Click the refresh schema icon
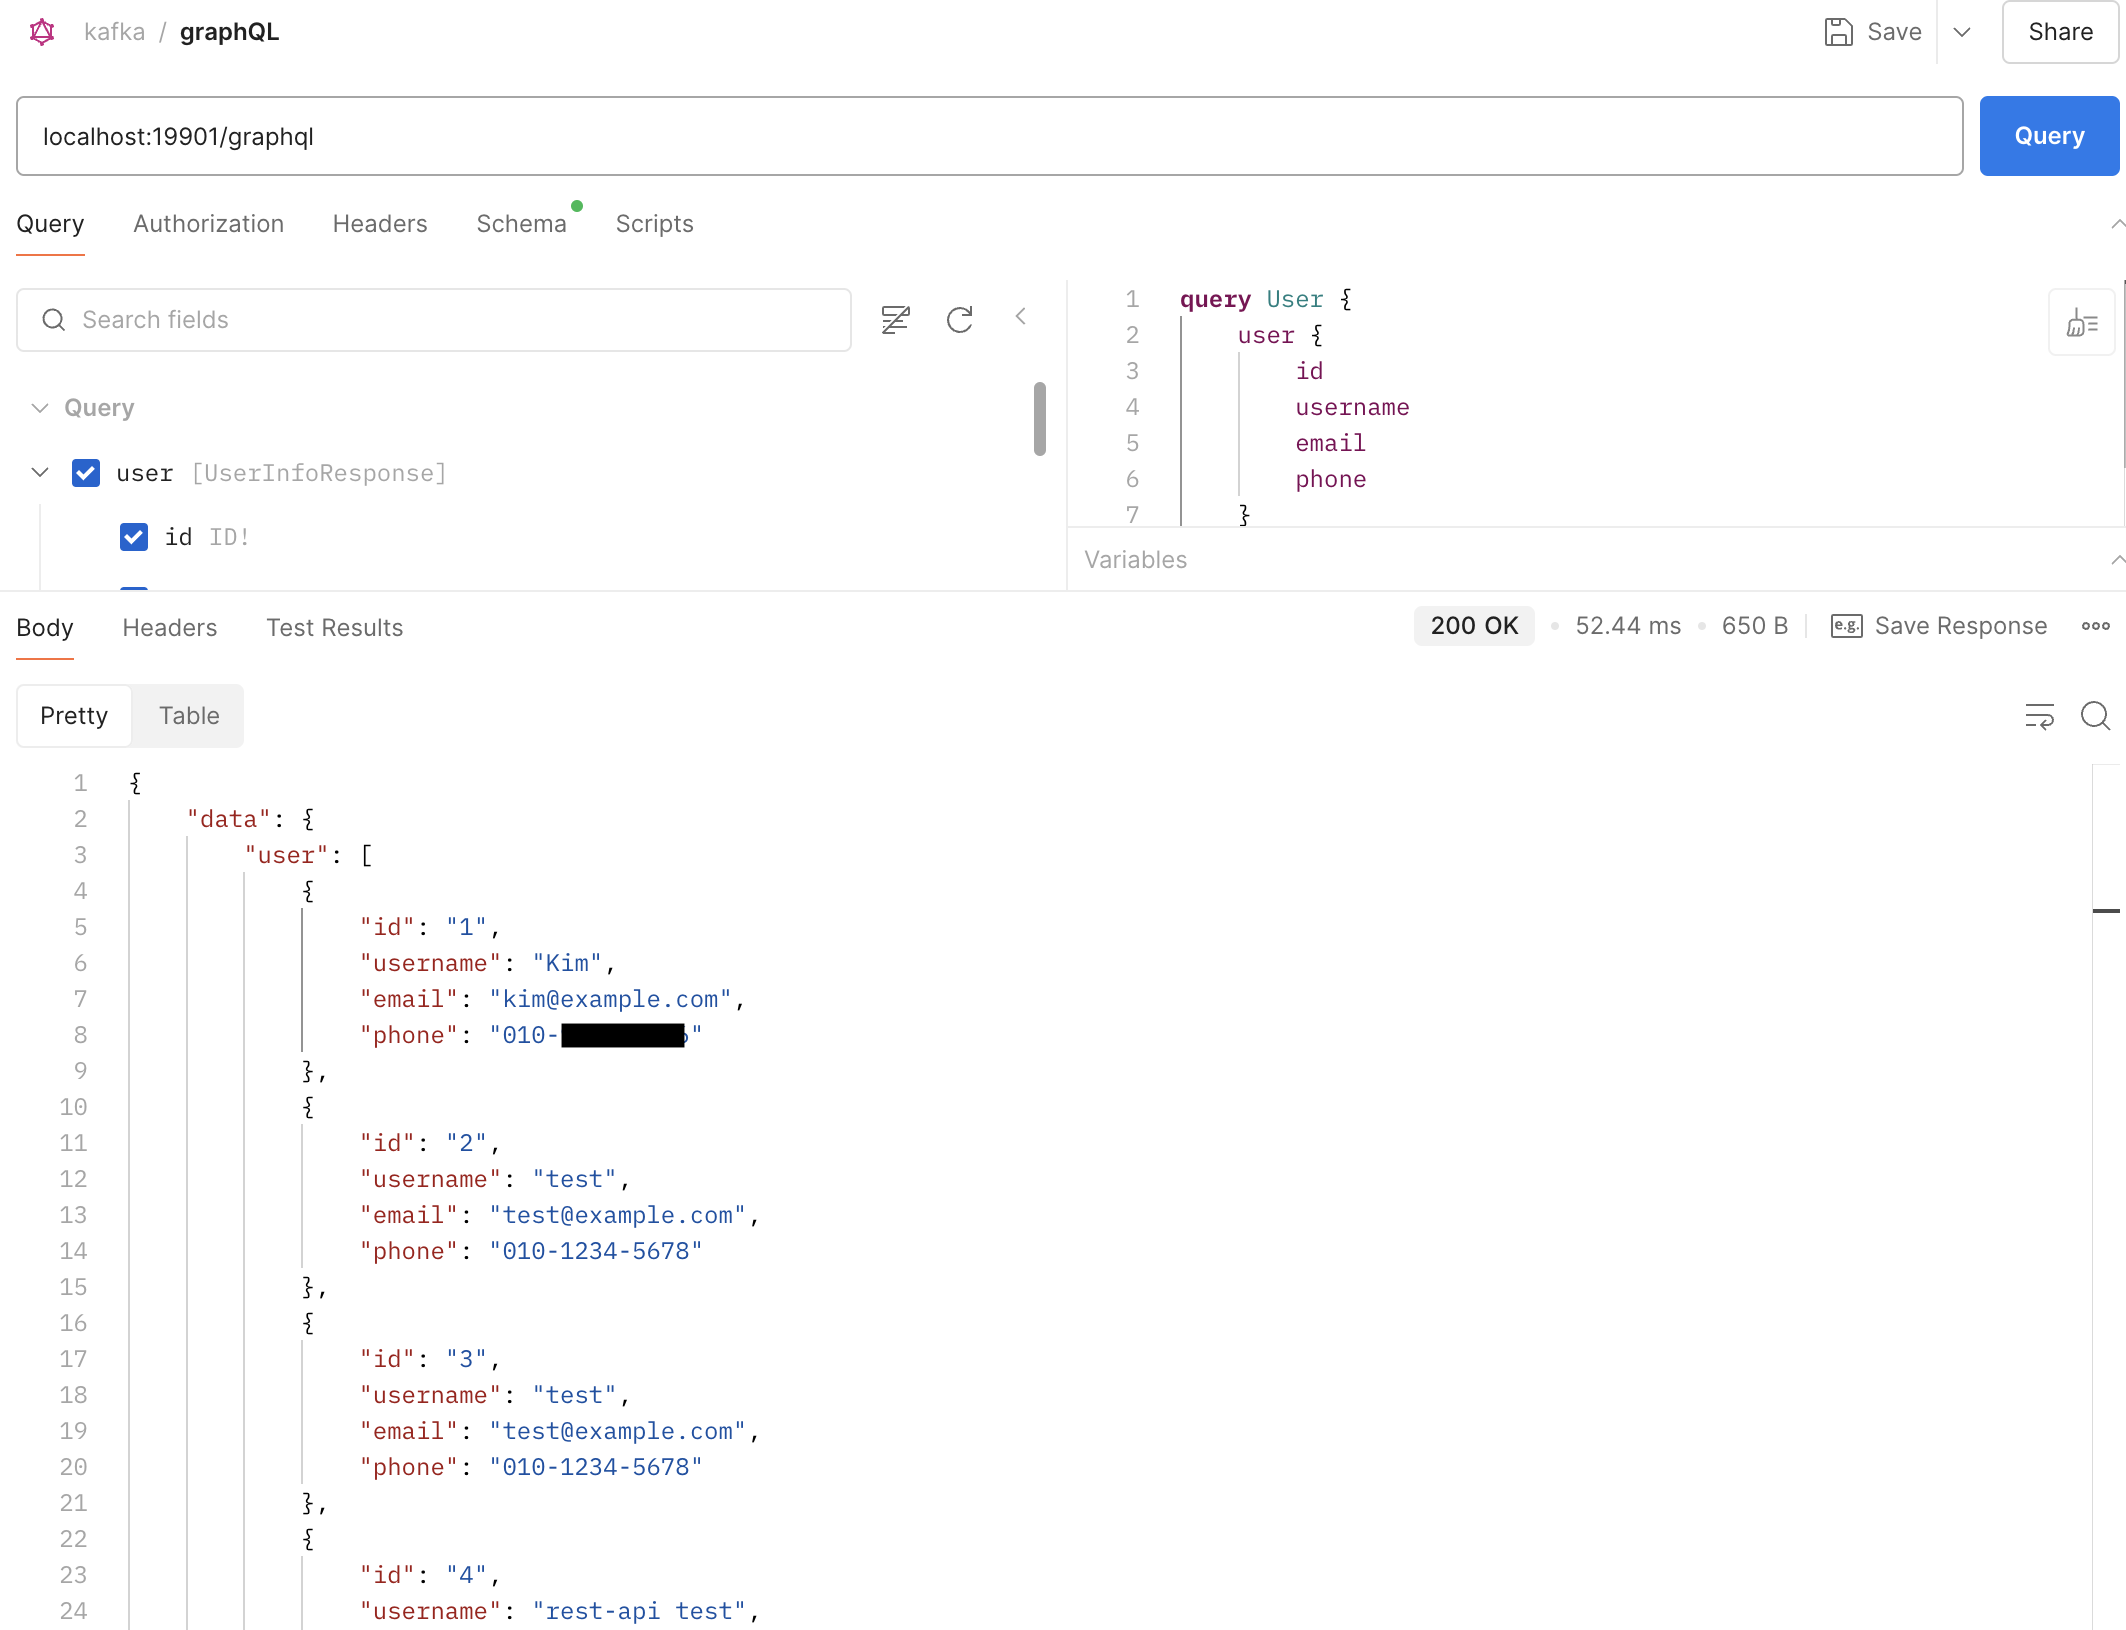Image resolution: width=2126 pixels, height=1630 pixels. point(959,320)
